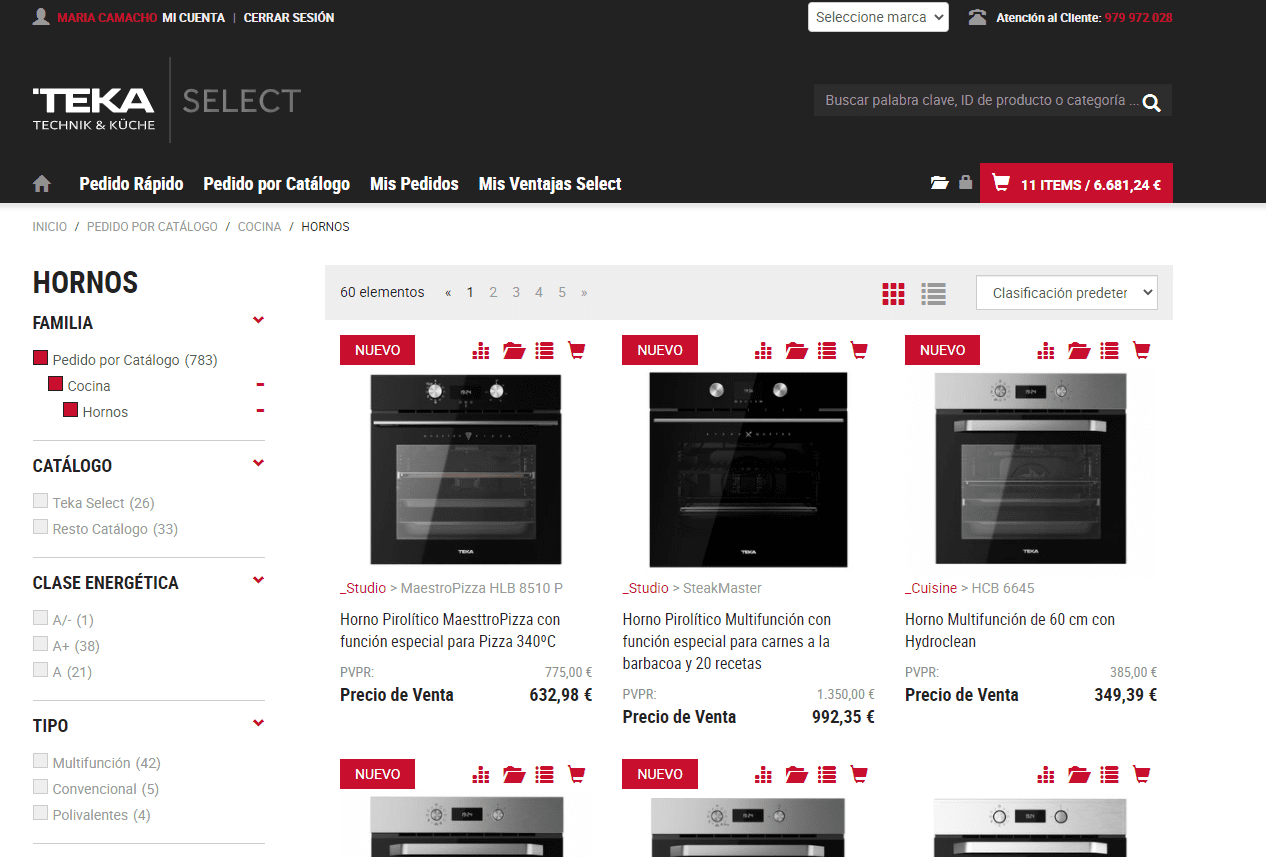Click the user profile icon beside Maria Camacho
Viewport: 1266px width, 857px height.
point(41,17)
